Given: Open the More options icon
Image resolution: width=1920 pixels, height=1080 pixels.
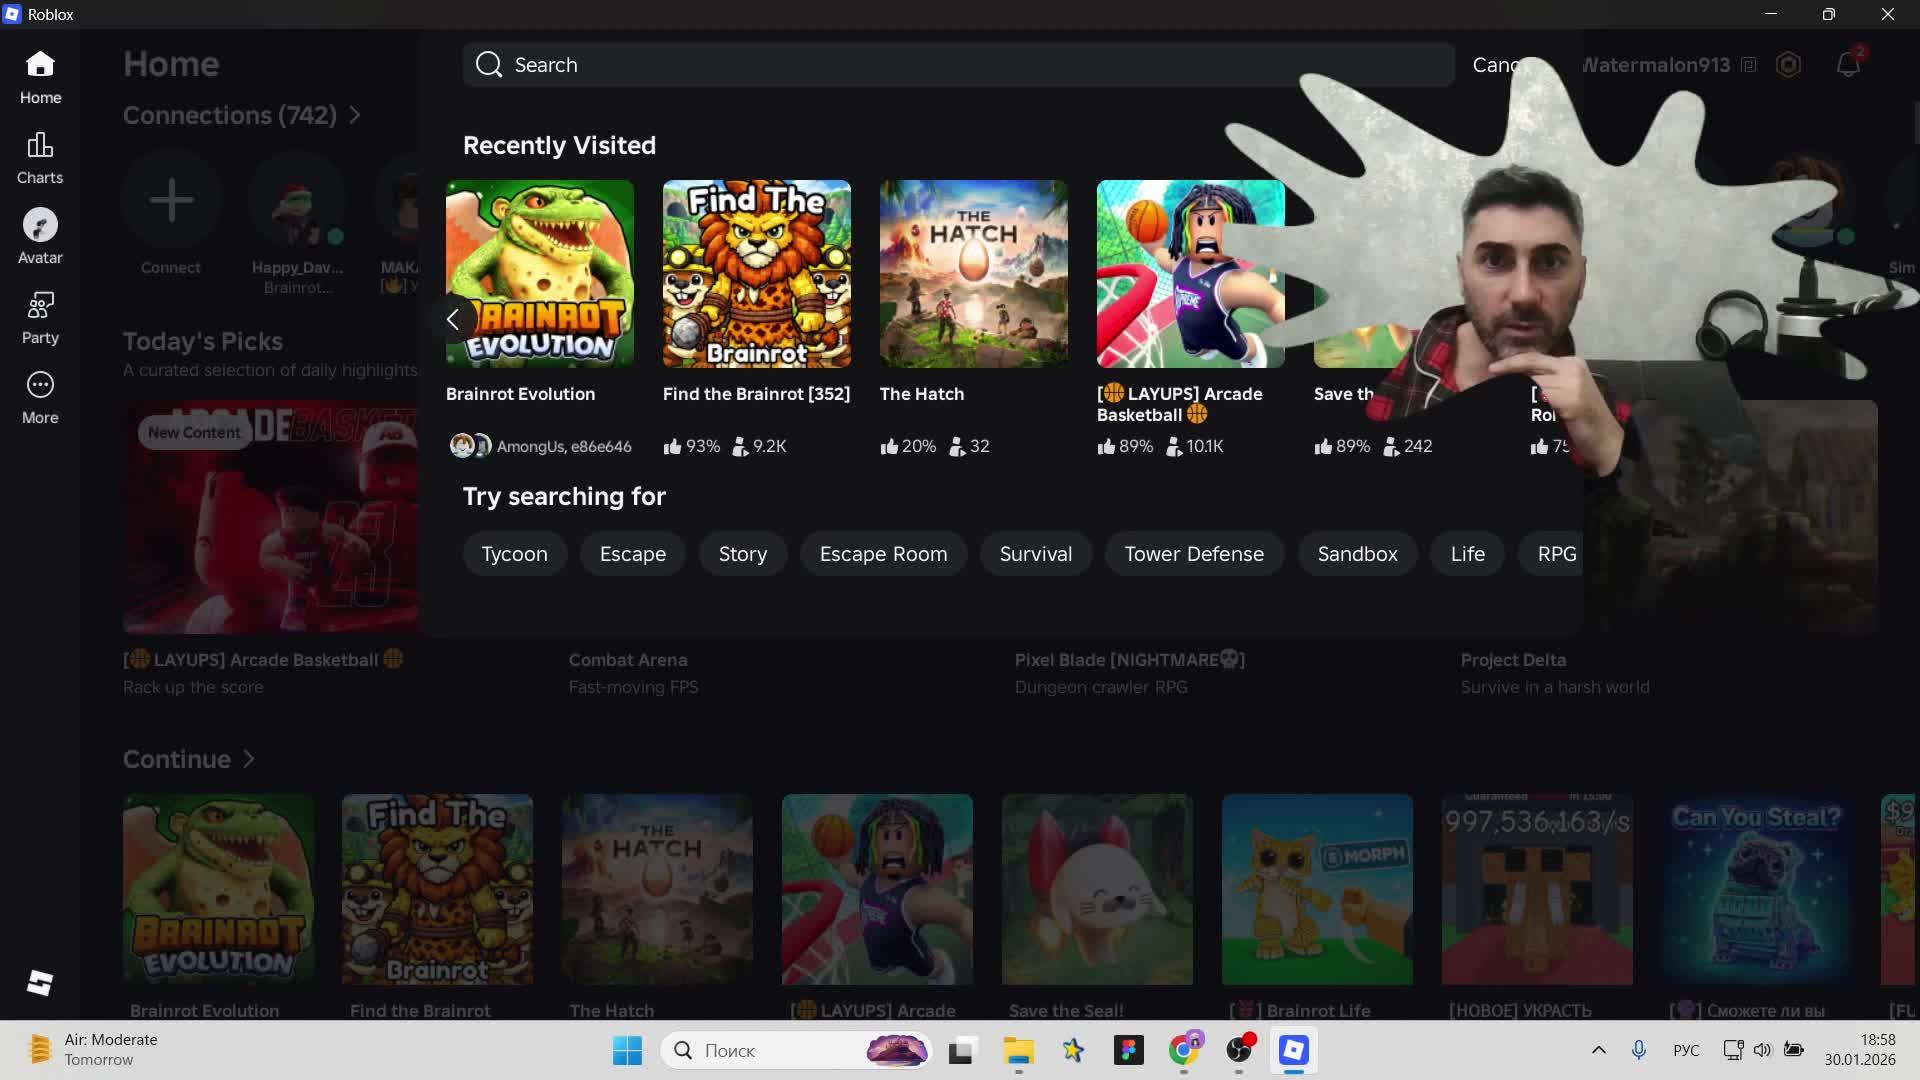Looking at the screenshot, I should tap(40, 386).
